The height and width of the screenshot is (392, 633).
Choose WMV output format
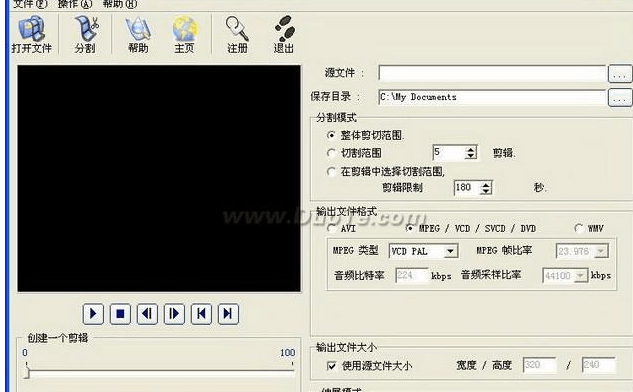pos(579,228)
